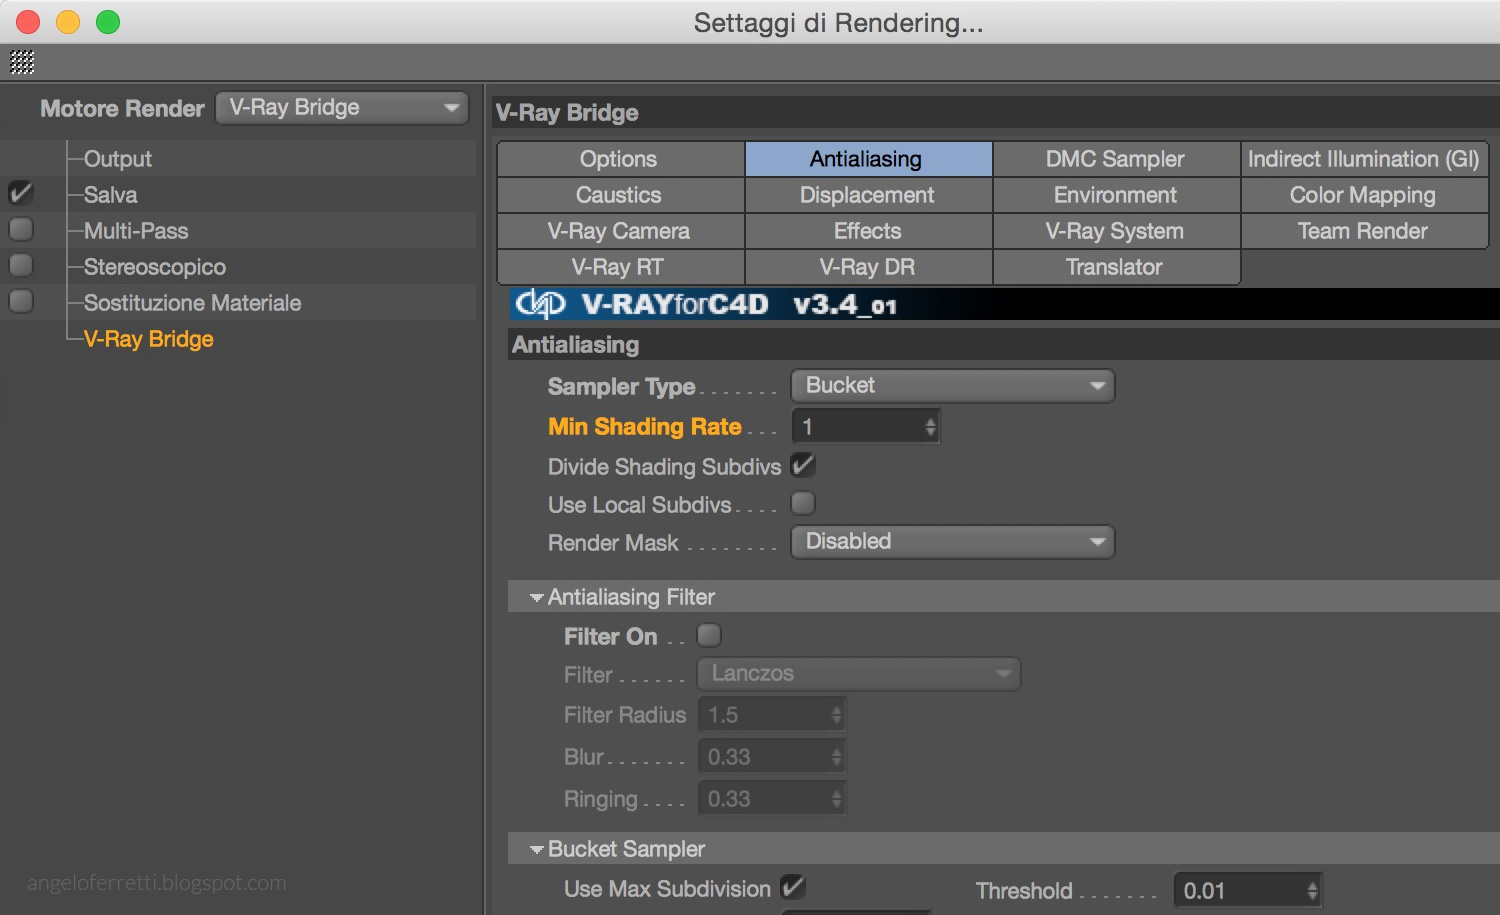1500x915 pixels.
Task: Zoom the window with the green button
Action: tap(108, 22)
